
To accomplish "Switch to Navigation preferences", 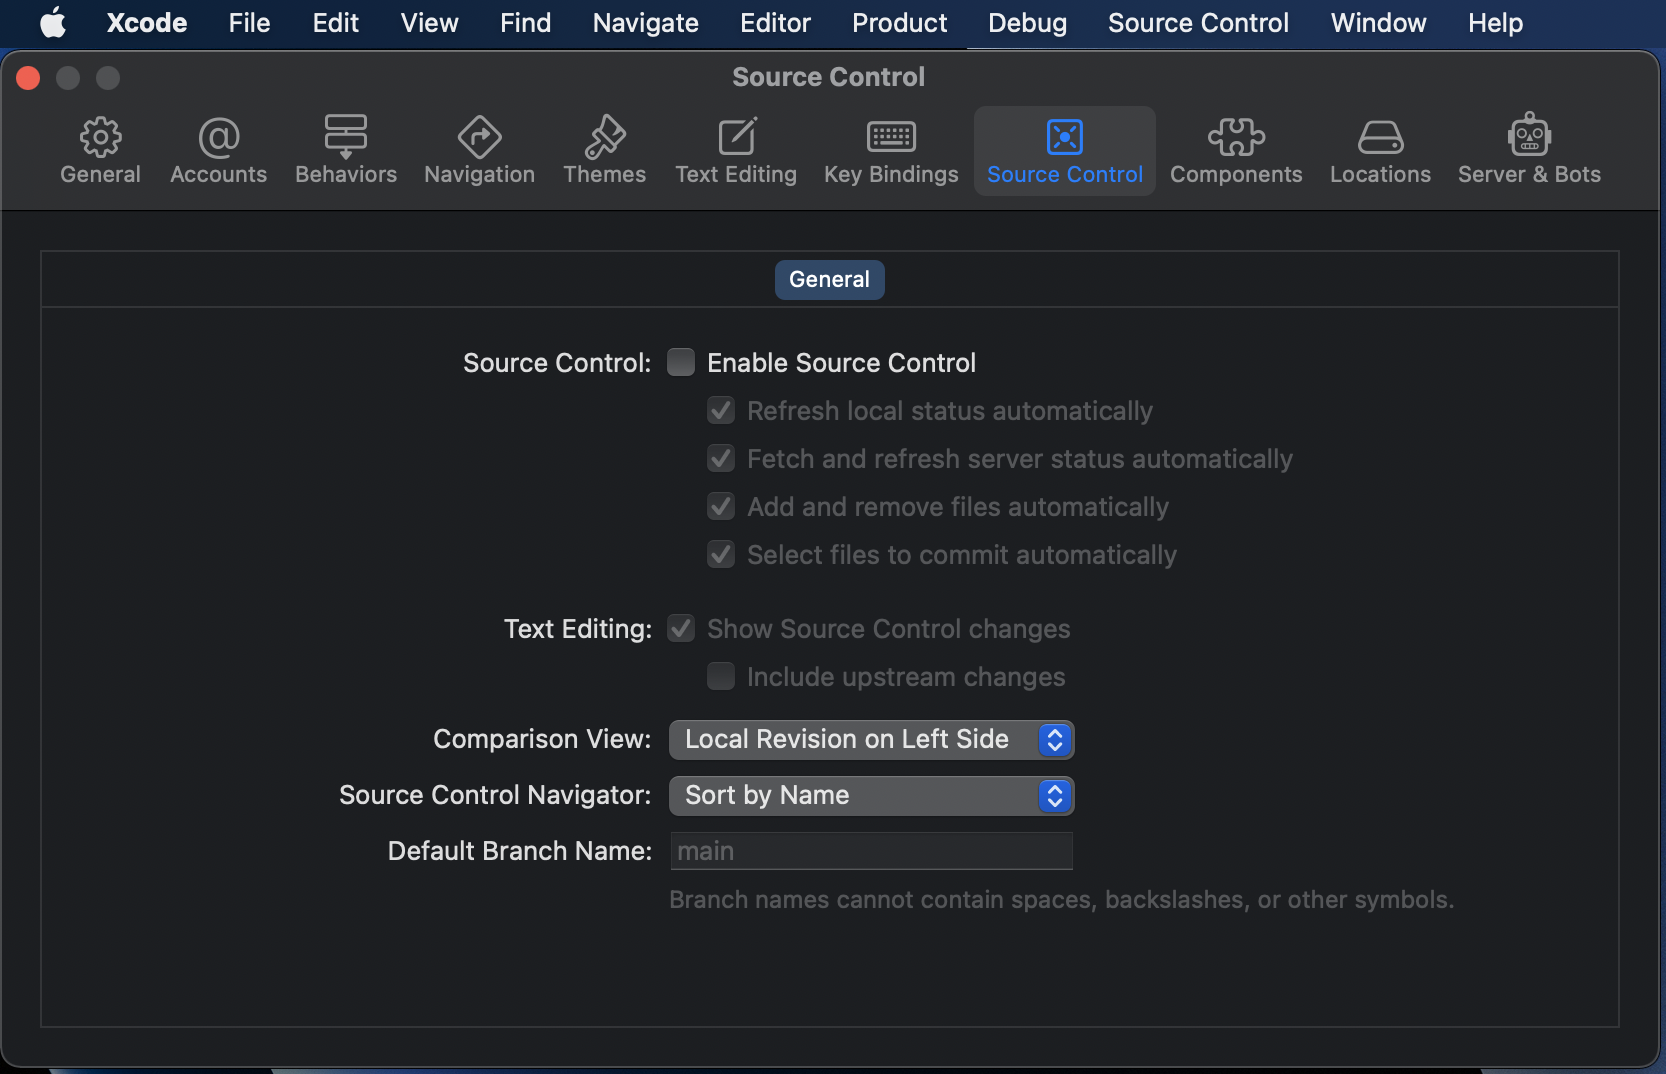I will coord(479,151).
